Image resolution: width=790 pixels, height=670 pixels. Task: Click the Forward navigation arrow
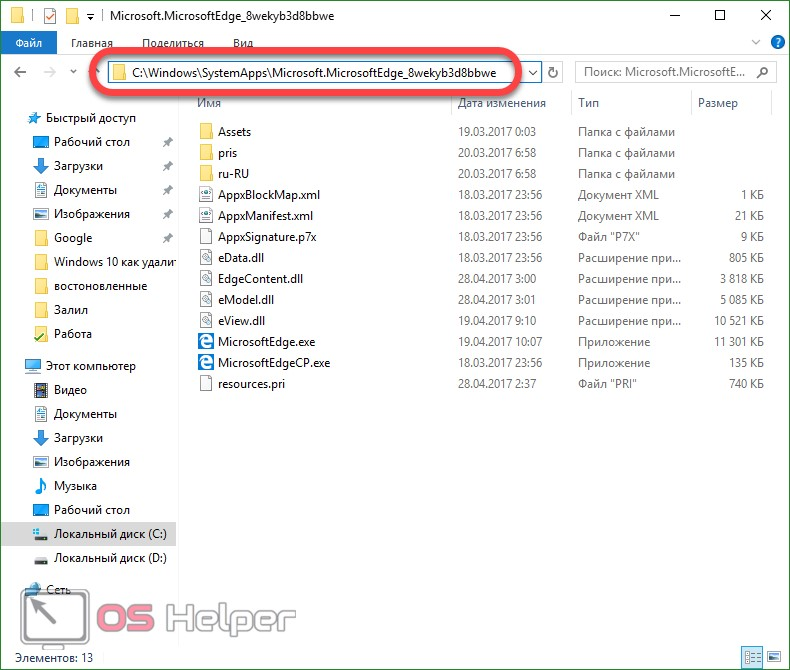(49, 72)
